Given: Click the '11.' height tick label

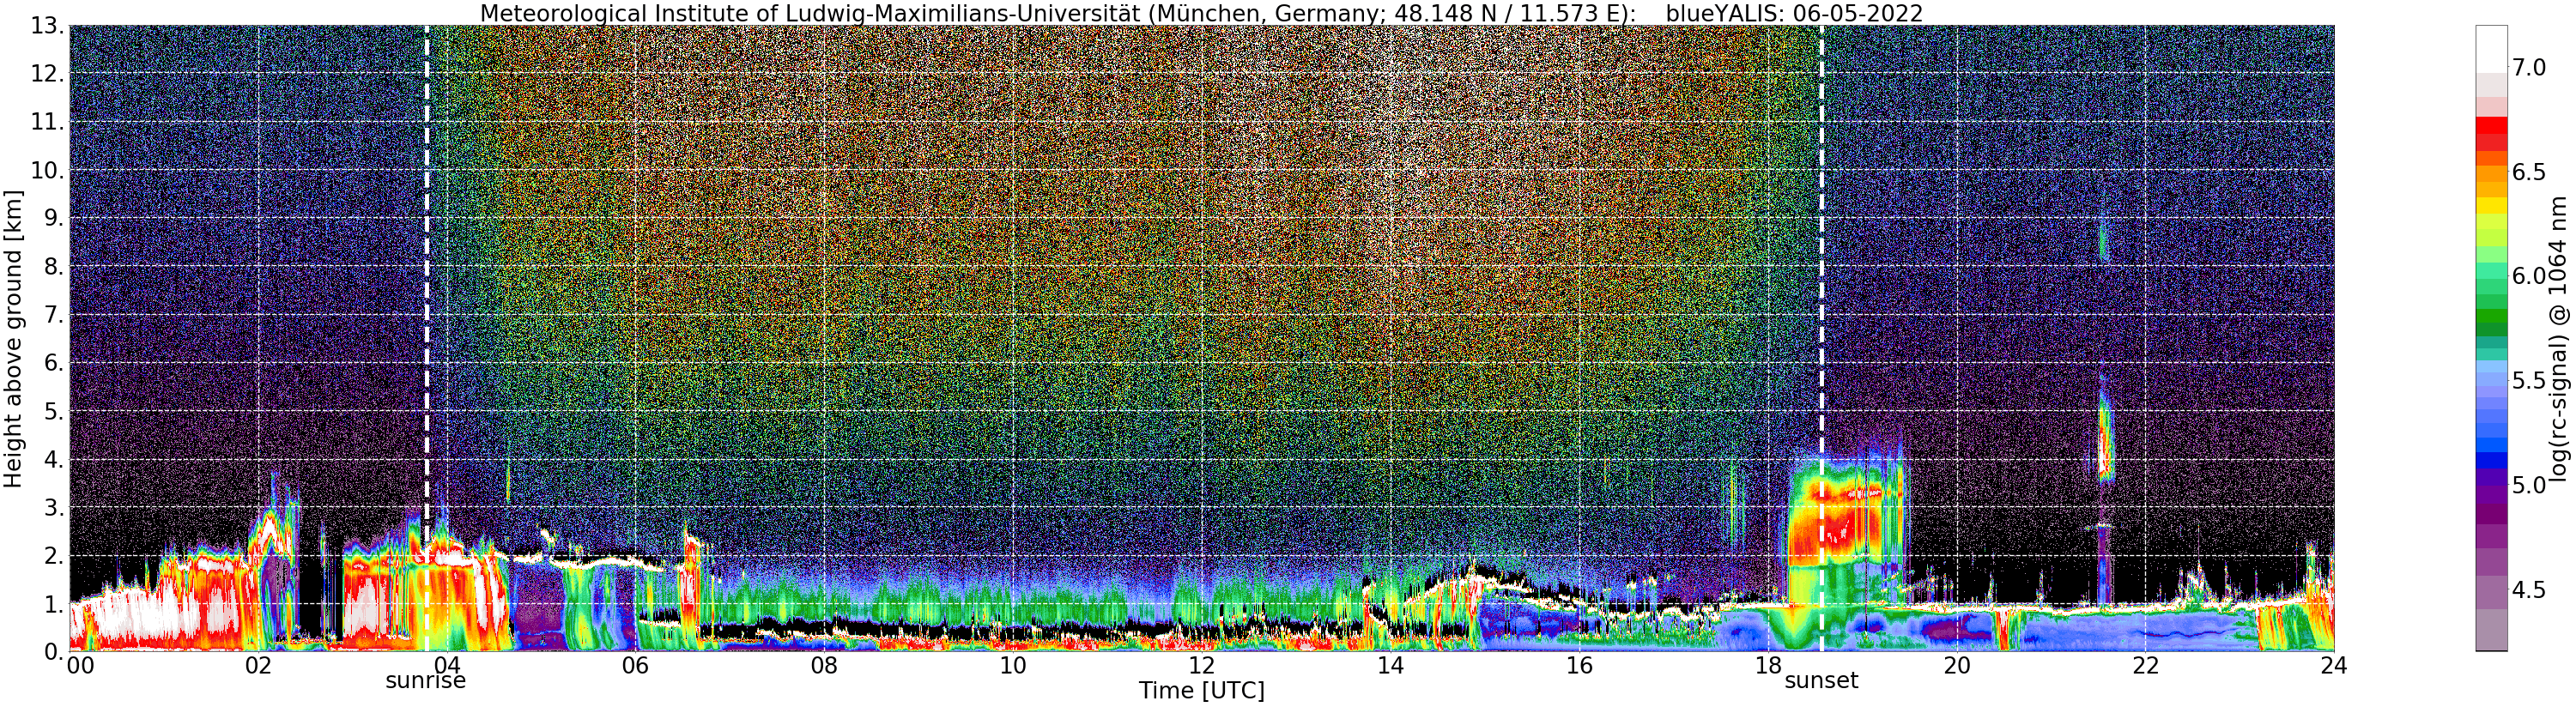Looking at the screenshot, I should pyautogui.click(x=47, y=122).
